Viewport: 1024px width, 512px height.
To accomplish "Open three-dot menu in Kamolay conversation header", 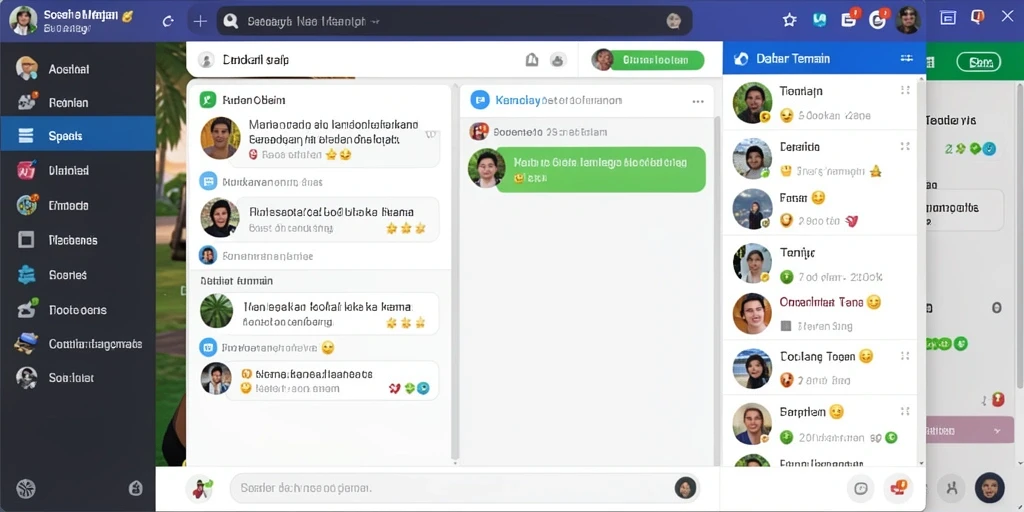I will (x=698, y=101).
